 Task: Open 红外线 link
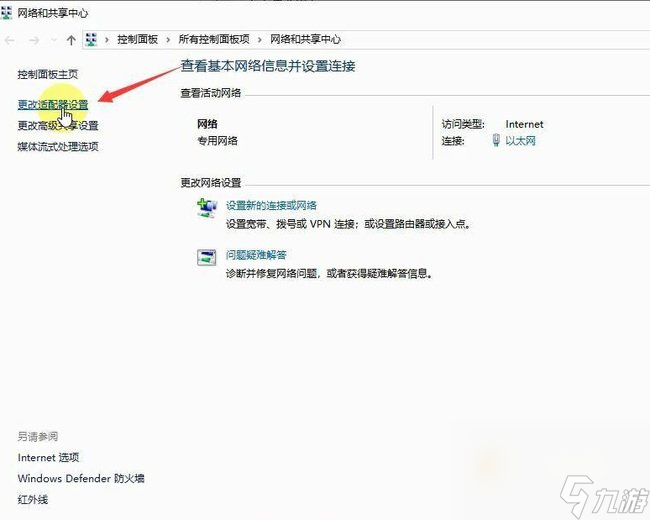[33, 499]
